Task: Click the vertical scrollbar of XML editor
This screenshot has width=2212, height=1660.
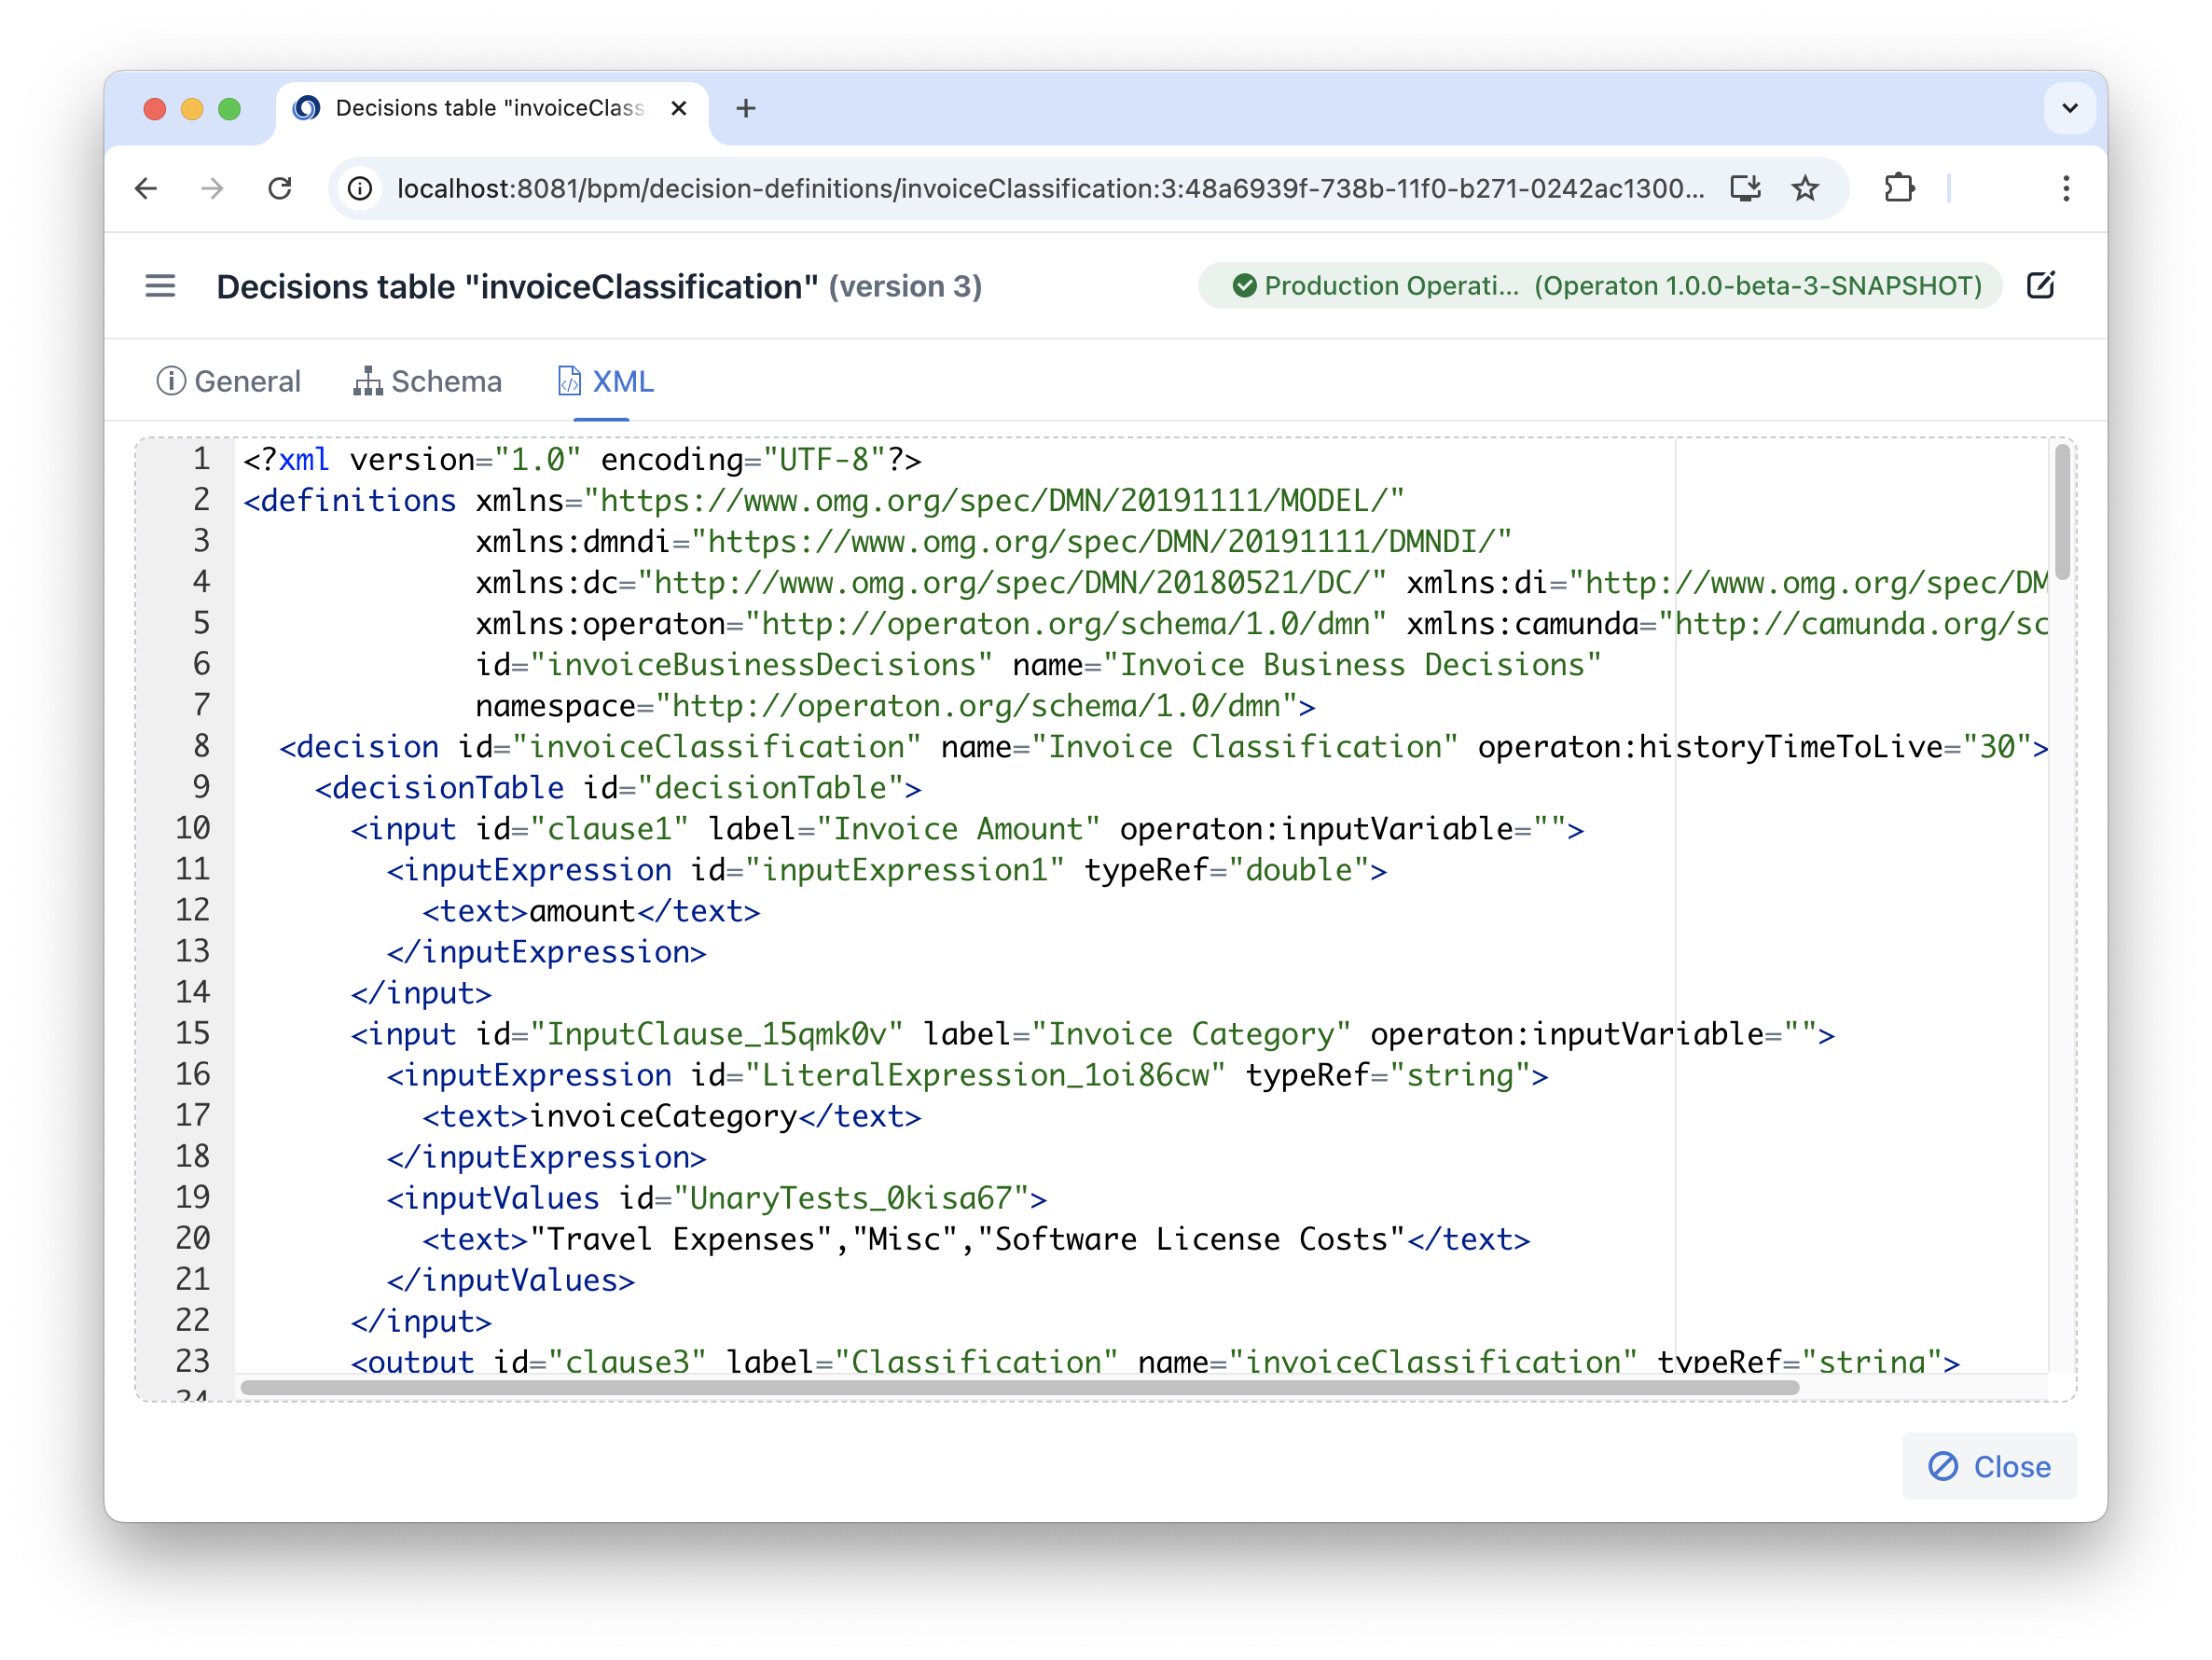Action: click(2061, 512)
